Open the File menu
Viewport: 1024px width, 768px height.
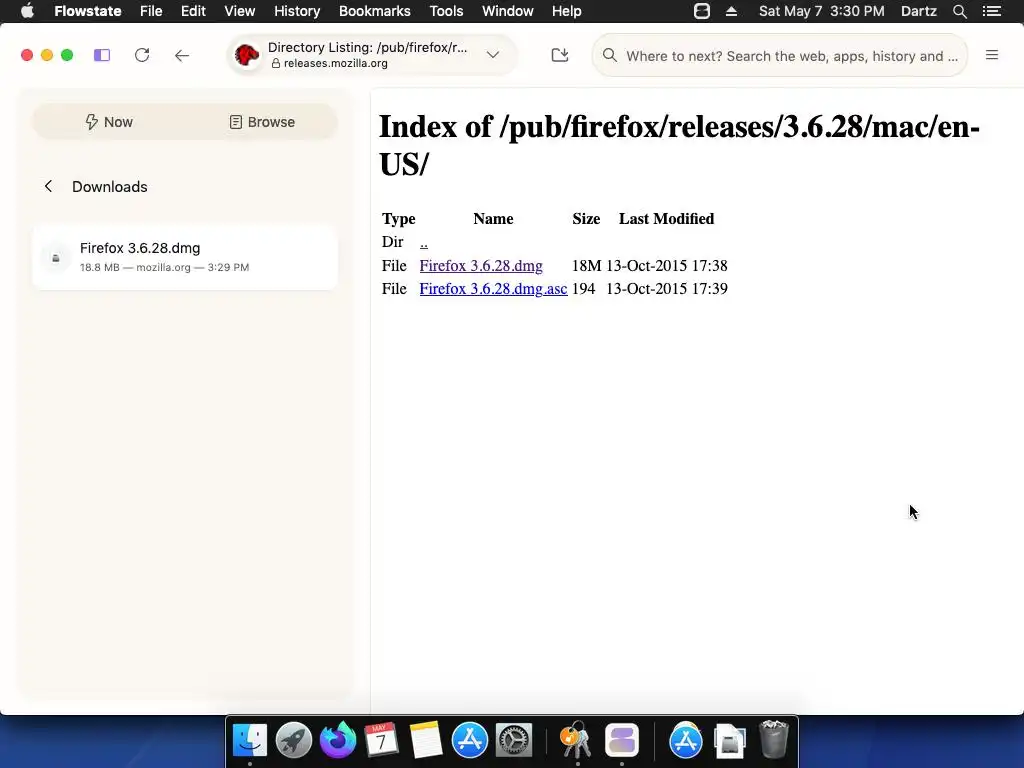tap(151, 11)
